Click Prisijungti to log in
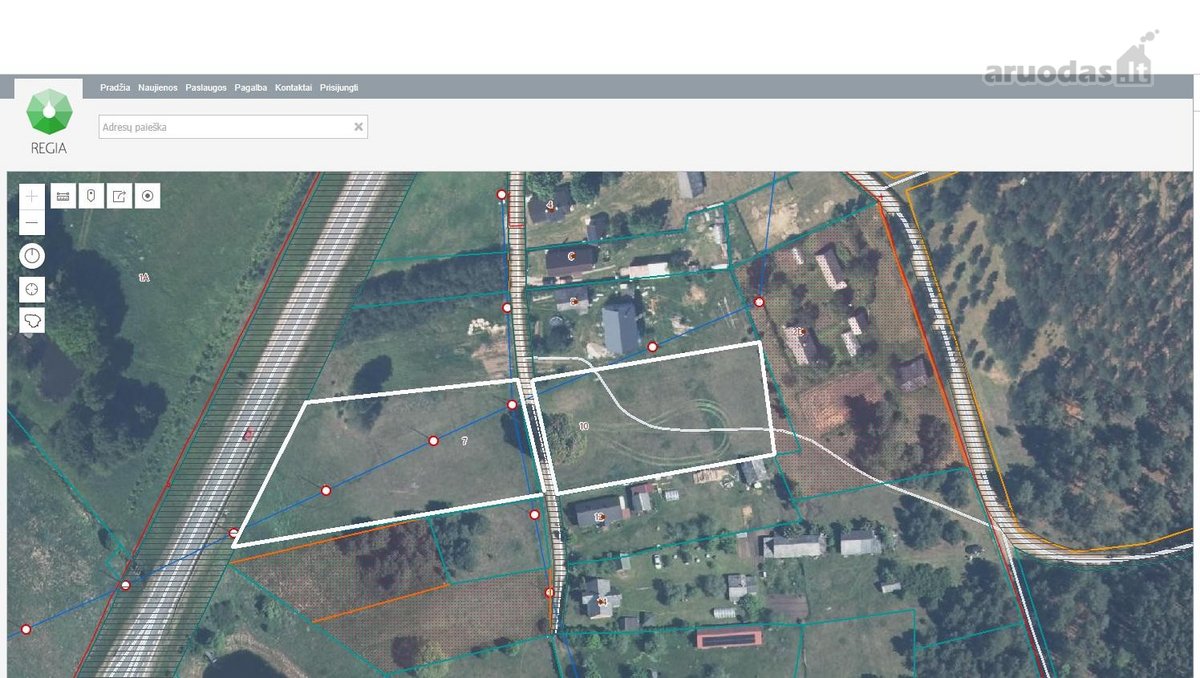The width and height of the screenshot is (1200, 678). pos(339,88)
